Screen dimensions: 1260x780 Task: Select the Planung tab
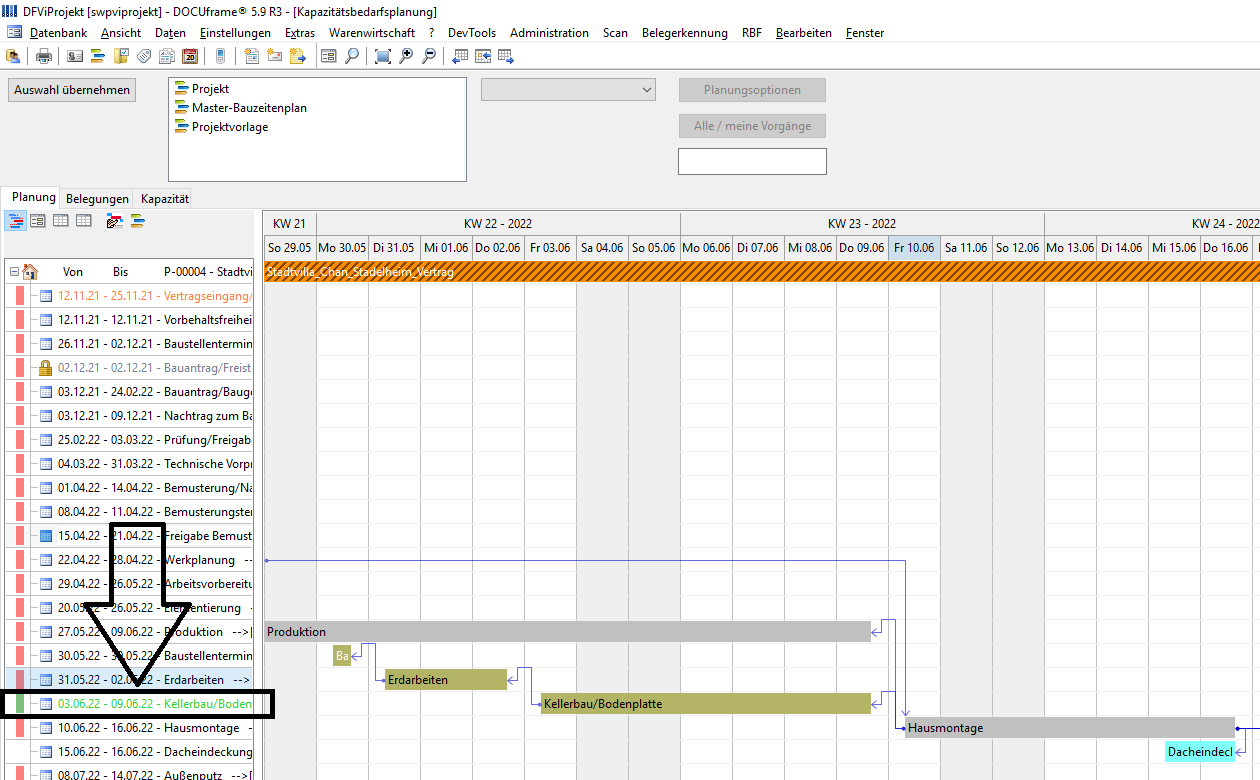(x=33, y=197)
